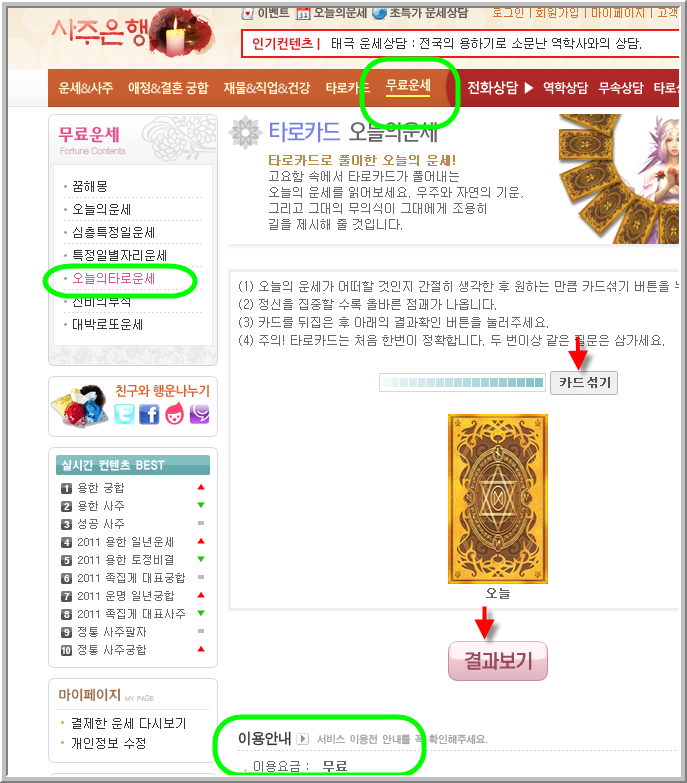Click the pink 결과보기 button
The width and height of the screenshot is (687, 783).
coord(498,661)
